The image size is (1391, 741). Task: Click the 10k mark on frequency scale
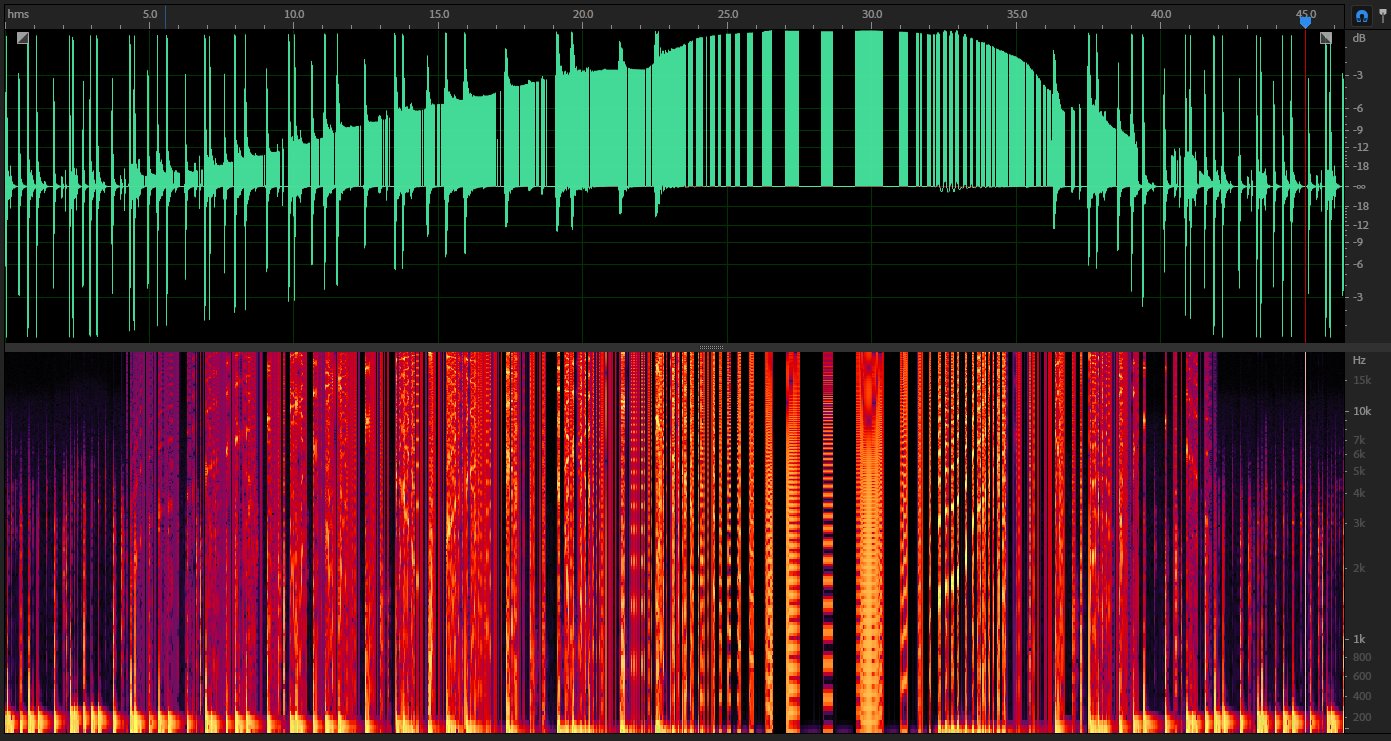[x=1361, y=411]
